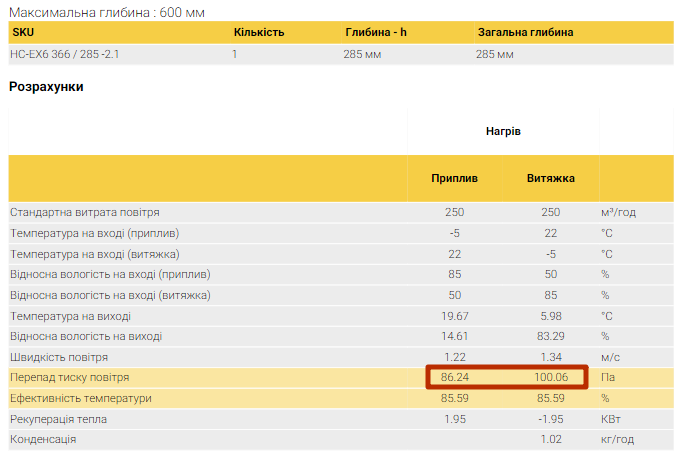Click the "Витяжка" column header

coord(551,179)
